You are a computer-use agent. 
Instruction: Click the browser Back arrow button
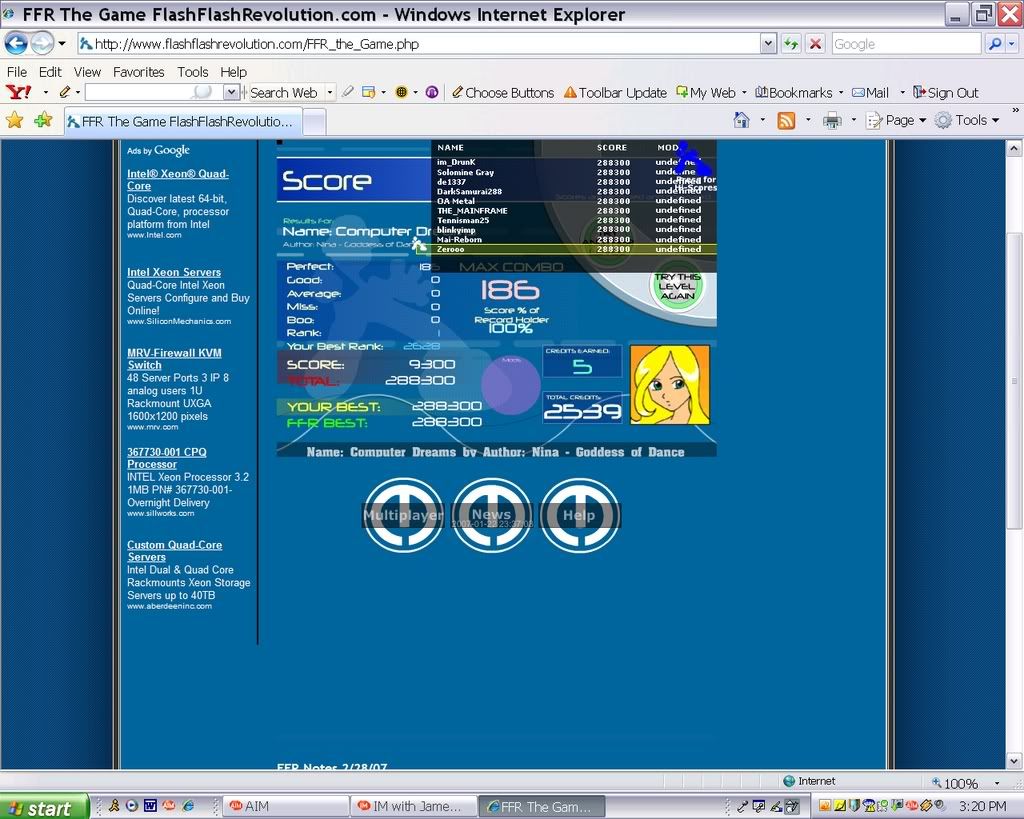point(16,44)
